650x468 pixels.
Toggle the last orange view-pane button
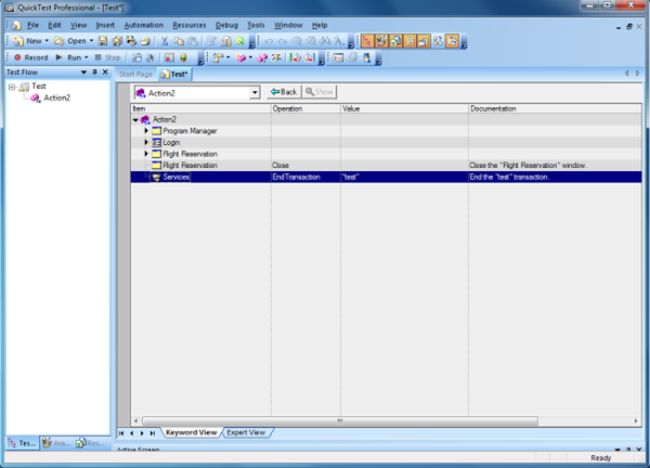(x=452, y=41)
